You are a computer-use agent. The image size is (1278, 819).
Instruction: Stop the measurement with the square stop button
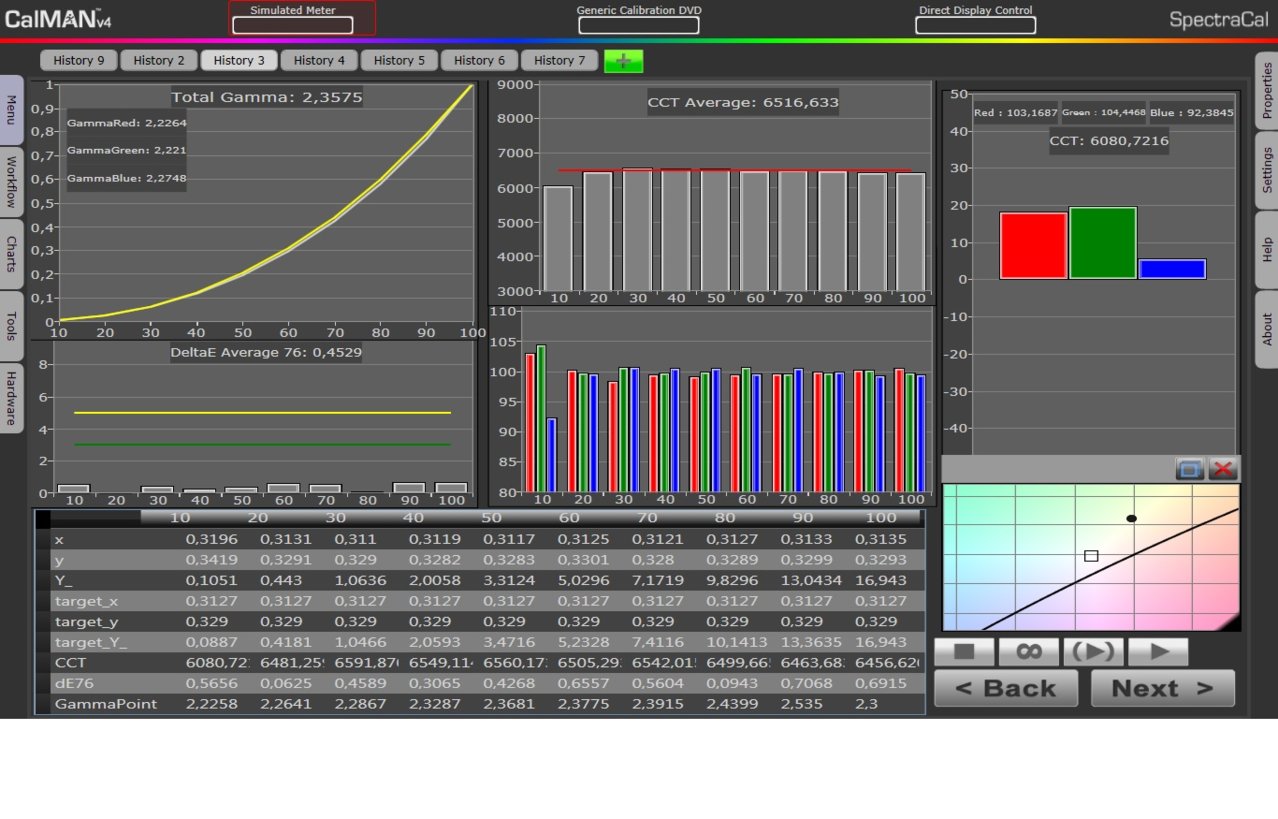coord(964,652)
